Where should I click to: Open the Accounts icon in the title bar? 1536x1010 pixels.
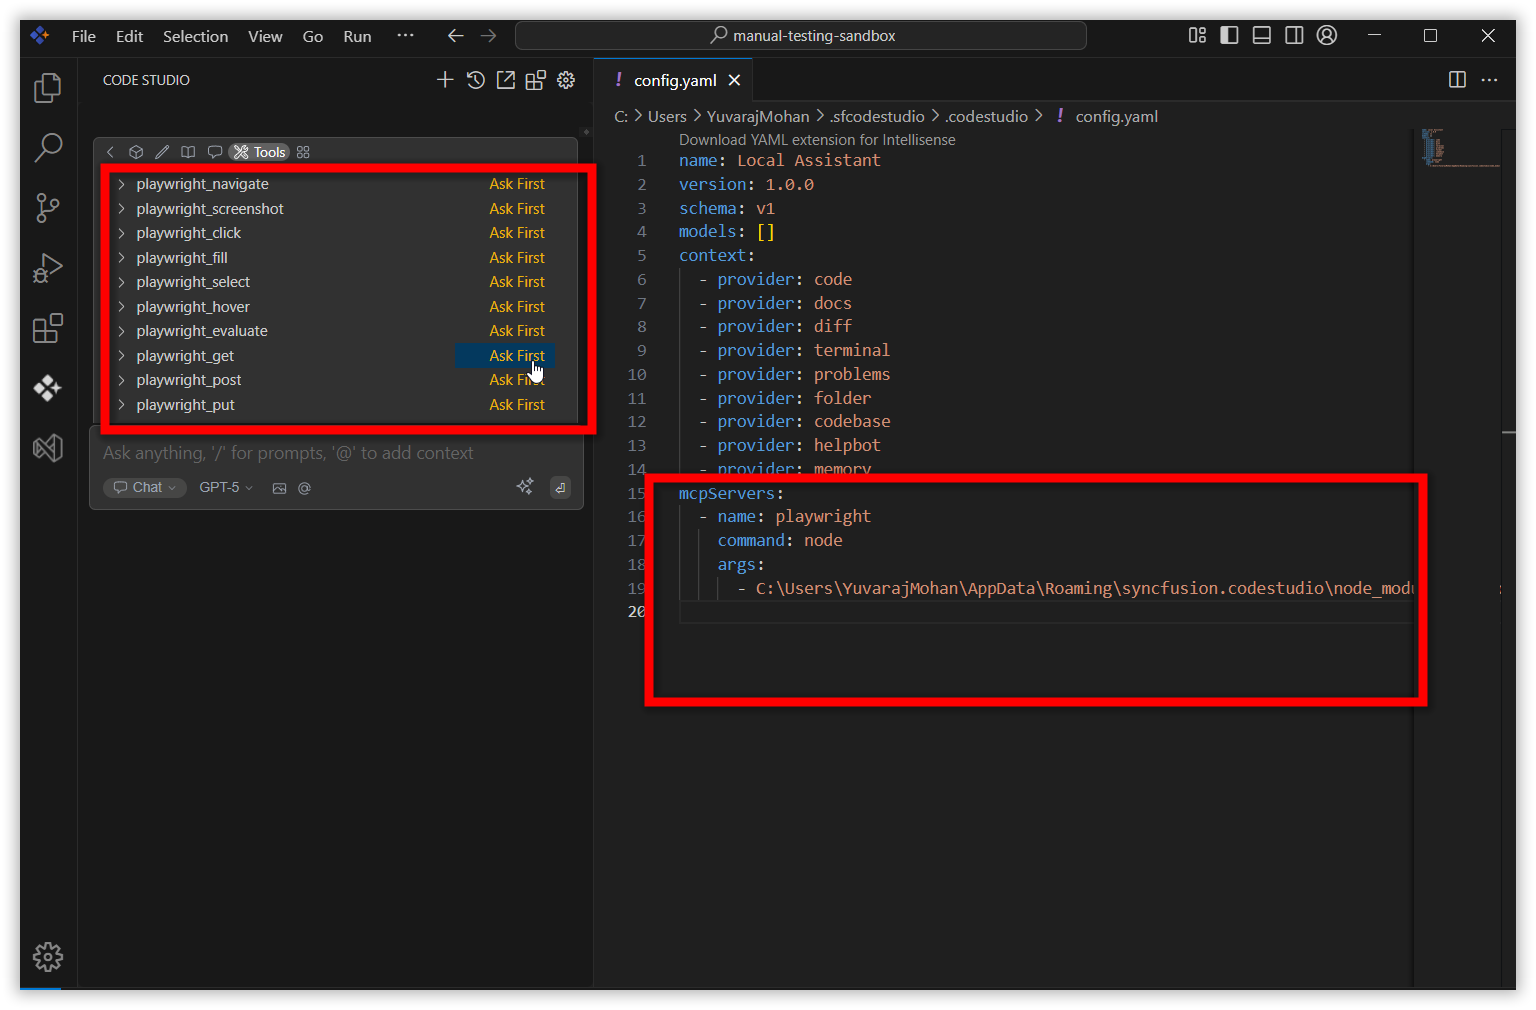pos(1327,36)
